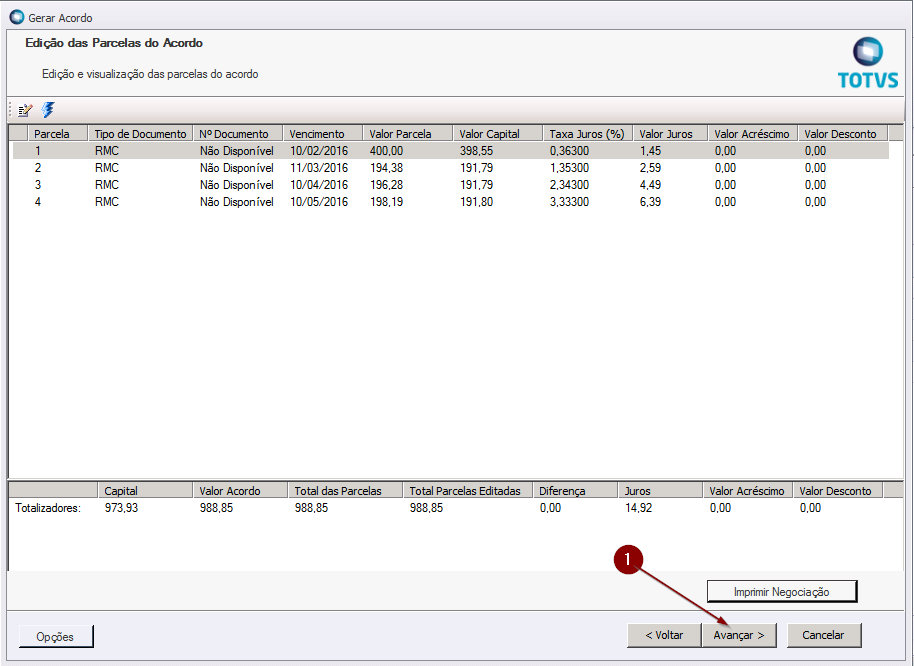Image resolution: width=914 pixels, height=666 pixels.
Task: Click the lightning bolt toolbar icon
Action: [x=48, y=110]
